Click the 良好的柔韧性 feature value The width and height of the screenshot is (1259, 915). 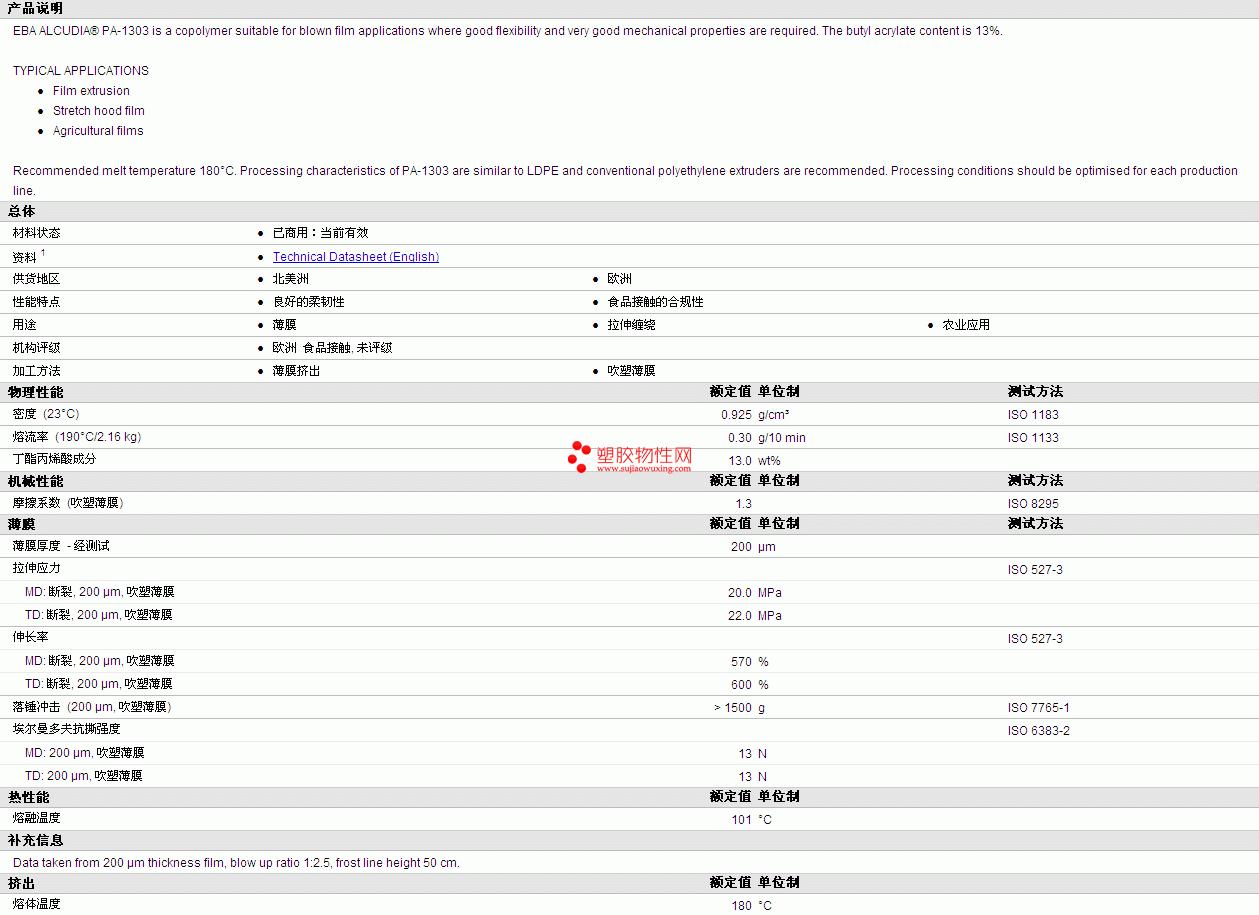click(x=309, y=302)
